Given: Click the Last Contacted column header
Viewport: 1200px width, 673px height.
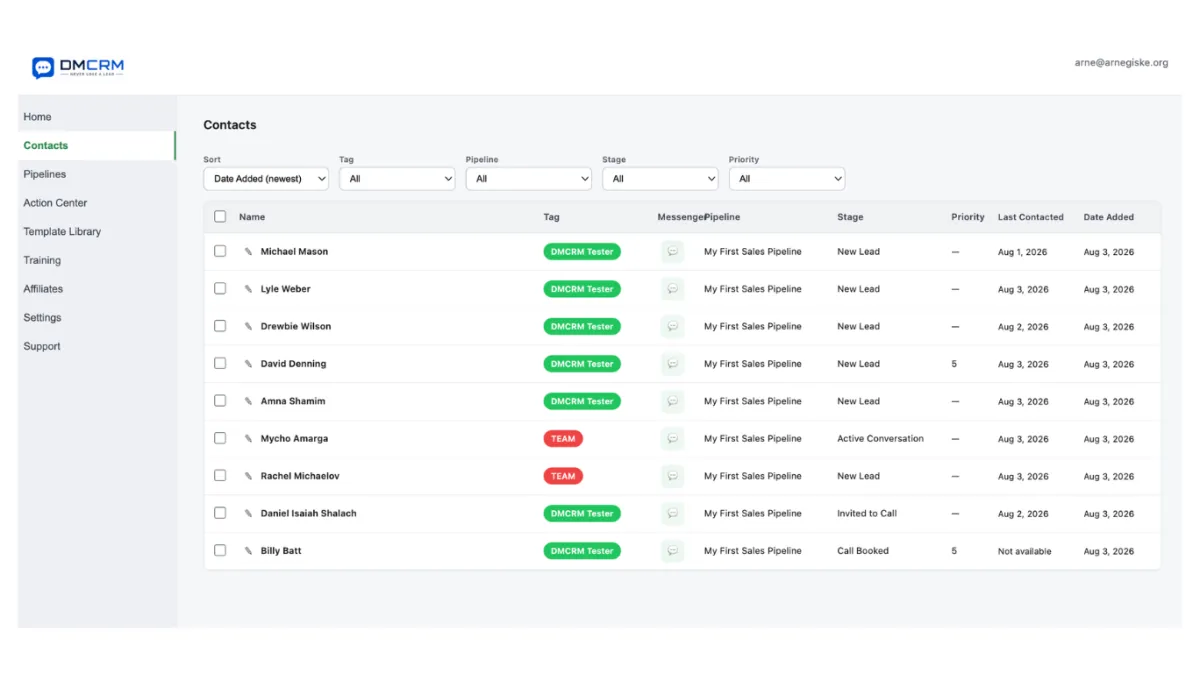Looking at the screenshot, I should [x=1031, y=217].
